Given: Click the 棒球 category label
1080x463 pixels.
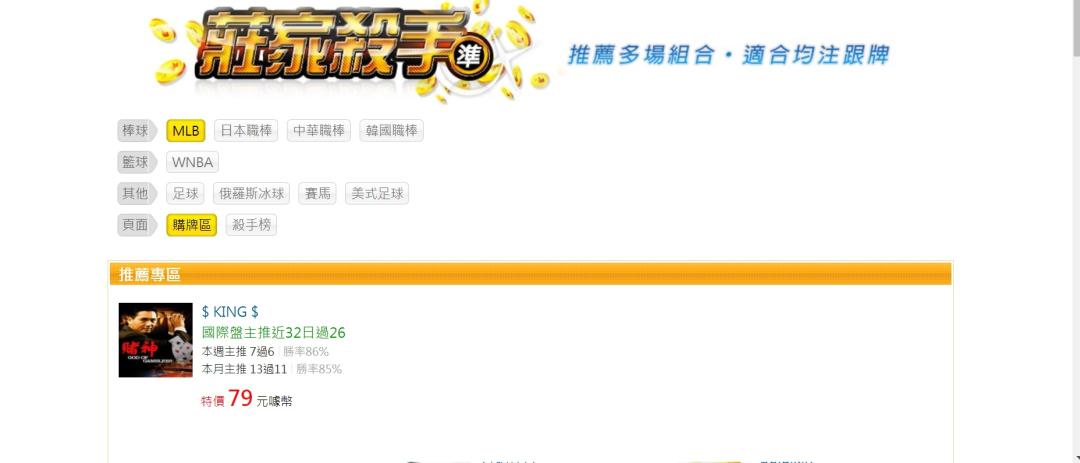Looking at the screenshot, I should pos(137,131).
